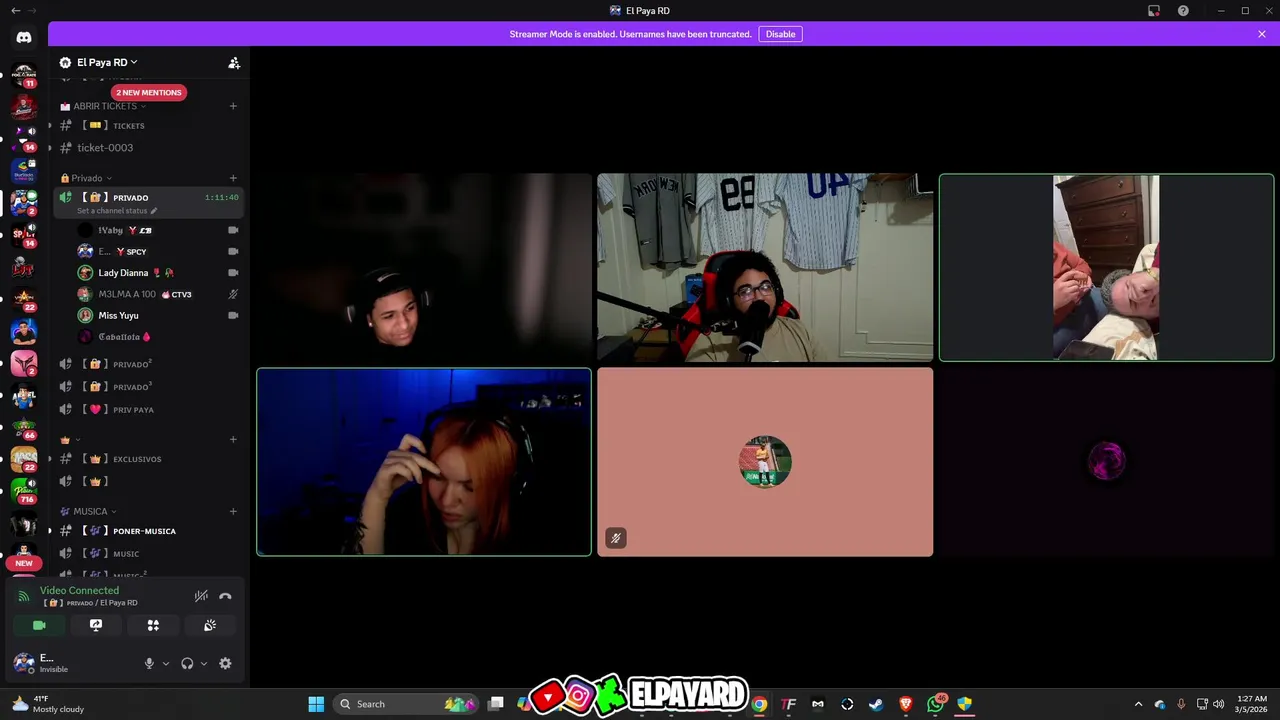Open the inbox icon in title bar
This screenshot has height=720, width=1280.
tap(1154, 10)
